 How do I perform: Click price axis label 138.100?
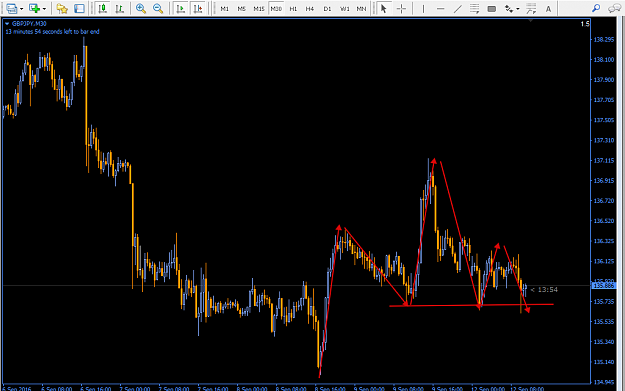pos(604,60)
